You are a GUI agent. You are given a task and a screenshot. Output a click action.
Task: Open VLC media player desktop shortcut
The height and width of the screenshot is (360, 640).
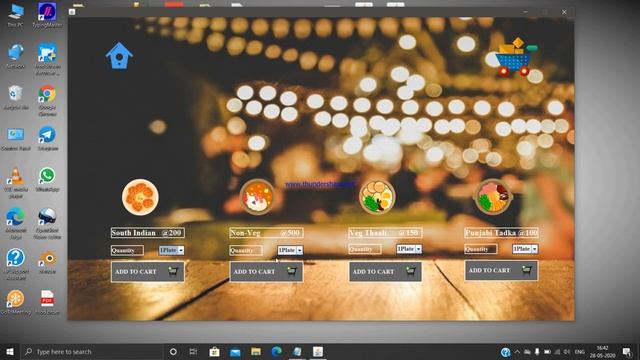[16, 183]
